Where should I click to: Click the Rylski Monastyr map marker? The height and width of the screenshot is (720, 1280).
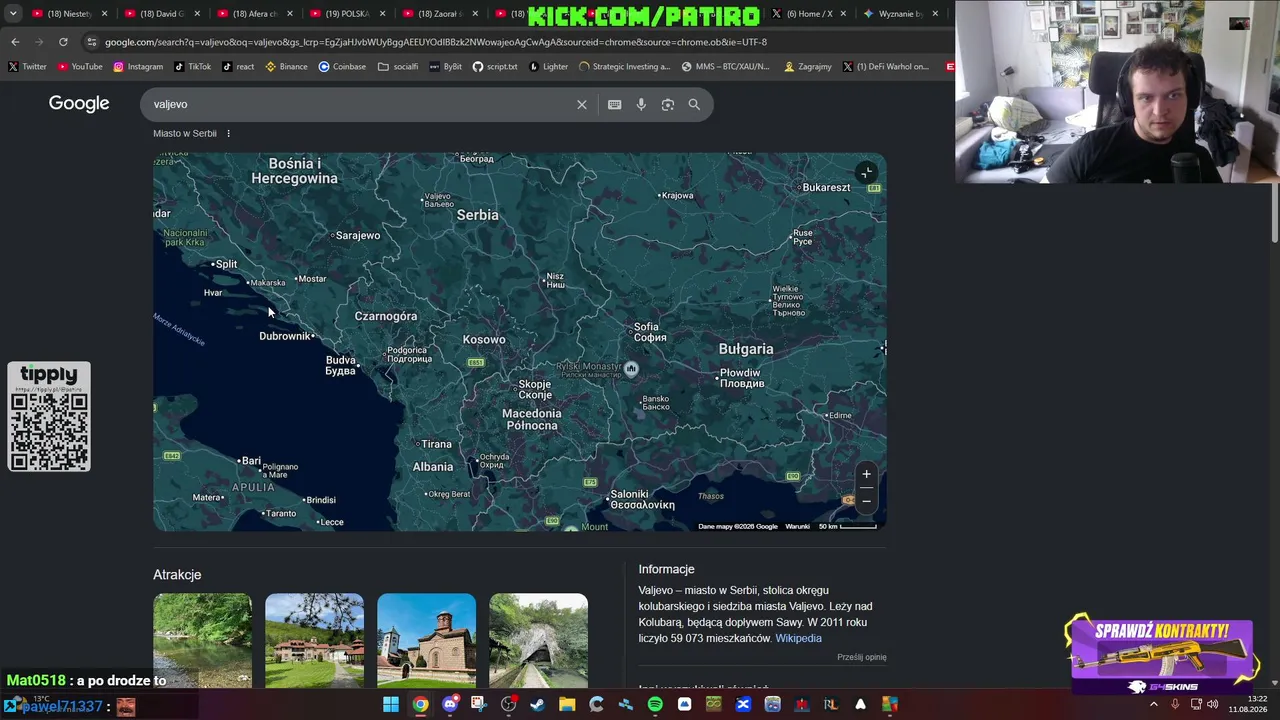(631, 369)
